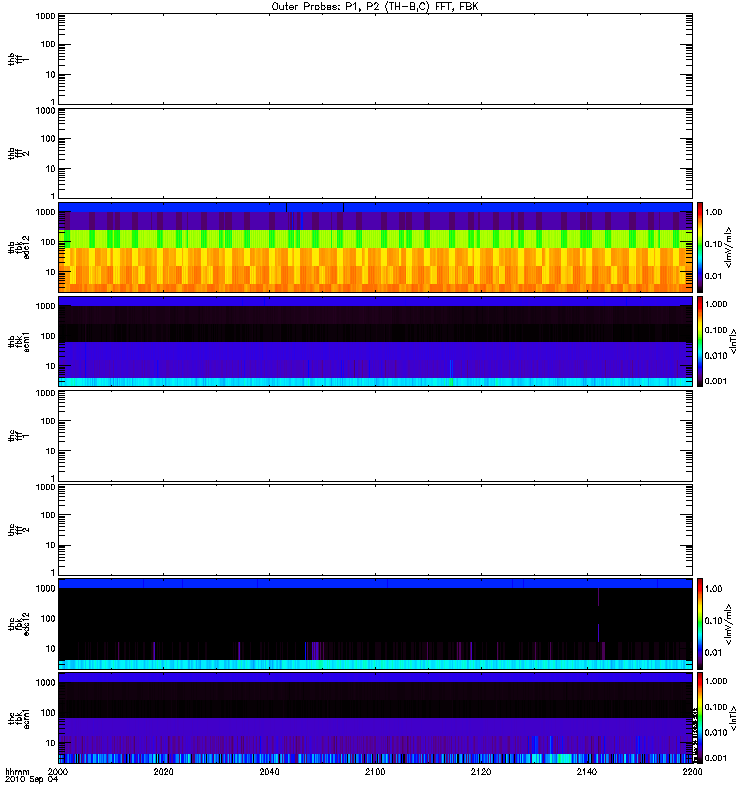Viewport: 750px width, 800px height.
Task: Click the '<|mV/m|>' unit label of thb edc12 color bar
Action: [x=729, y=247]
